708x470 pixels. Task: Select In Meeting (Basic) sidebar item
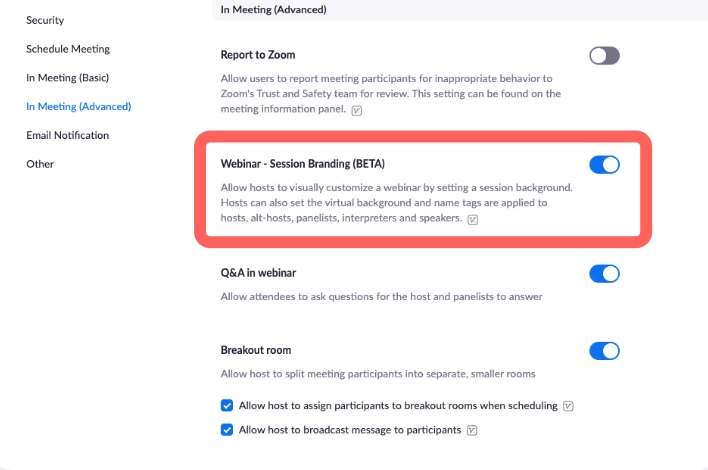coord(67,77)
